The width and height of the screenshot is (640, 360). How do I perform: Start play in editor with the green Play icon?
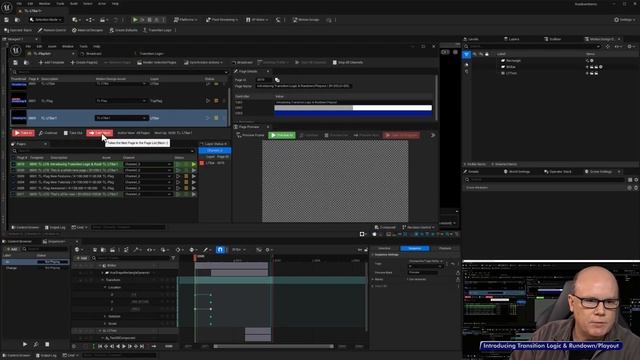pos(135,20)
